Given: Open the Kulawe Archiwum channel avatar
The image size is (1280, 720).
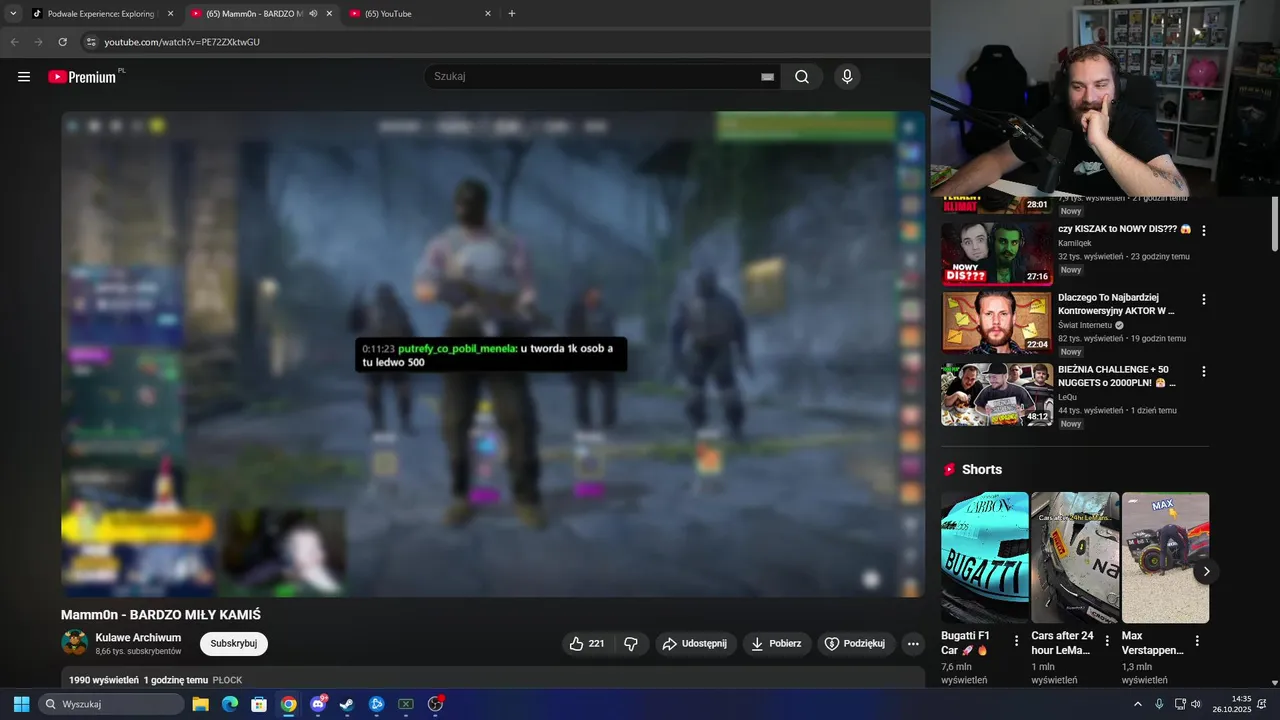Looking at the screenshot, I should [x=74, y=643].
